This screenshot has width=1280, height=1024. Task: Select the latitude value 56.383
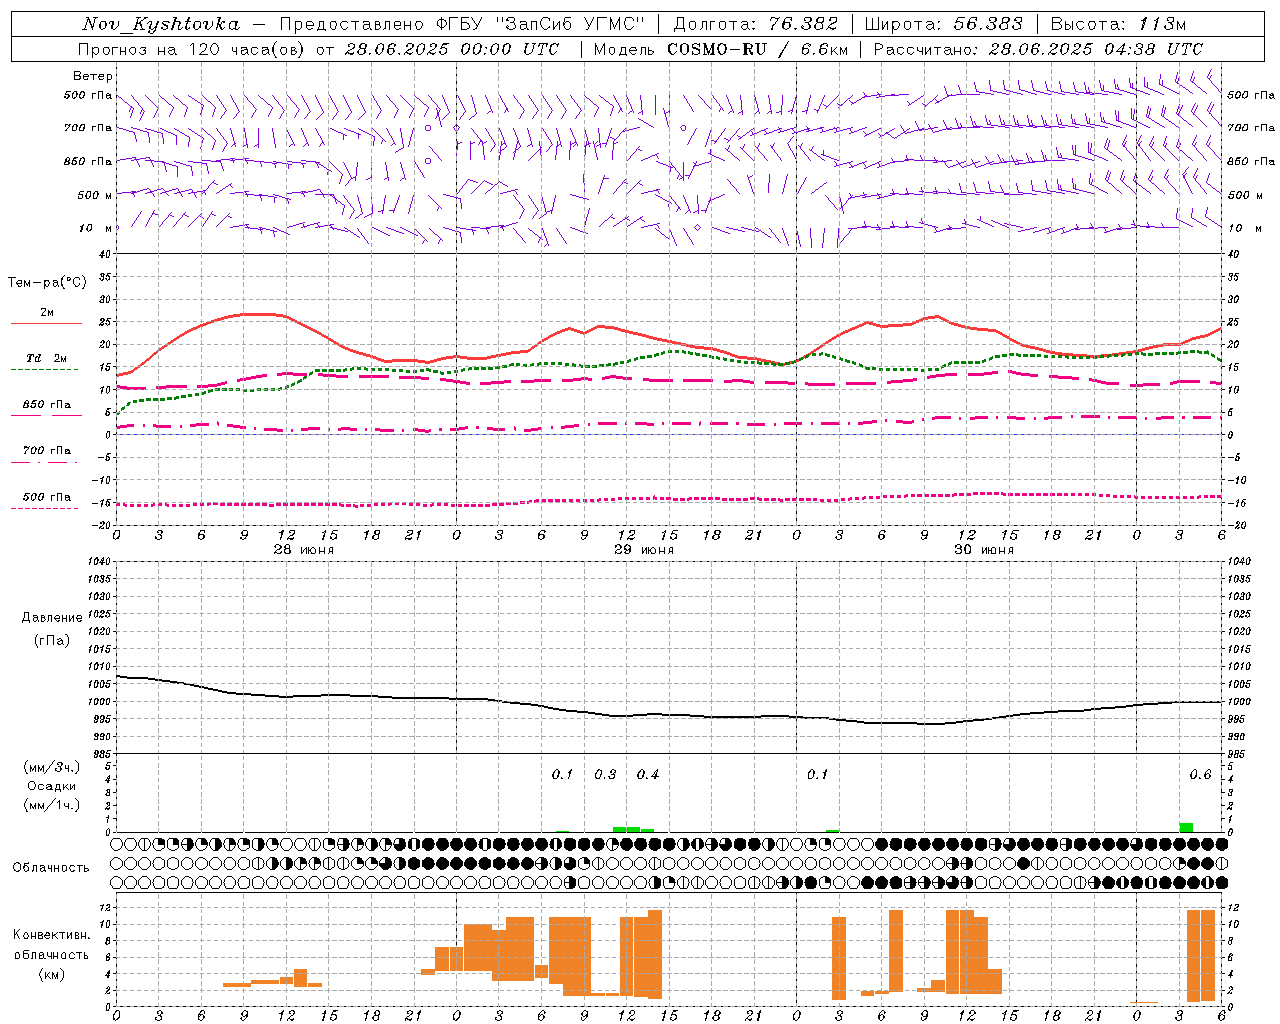tap(988, 24)
